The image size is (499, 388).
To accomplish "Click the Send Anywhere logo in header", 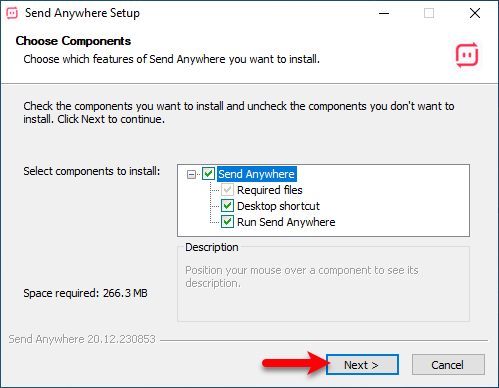I will click(467, 55).
